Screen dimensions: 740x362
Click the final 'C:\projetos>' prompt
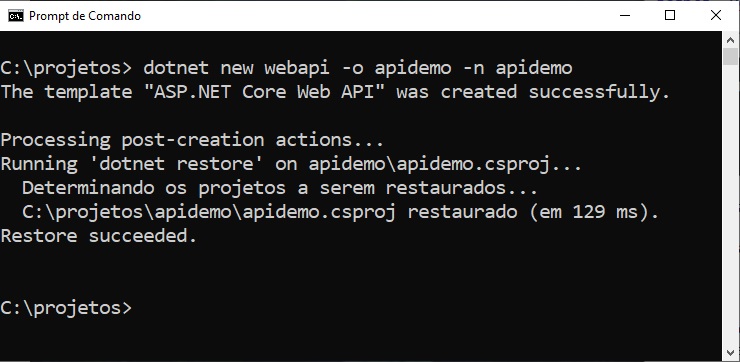[66, 308]
